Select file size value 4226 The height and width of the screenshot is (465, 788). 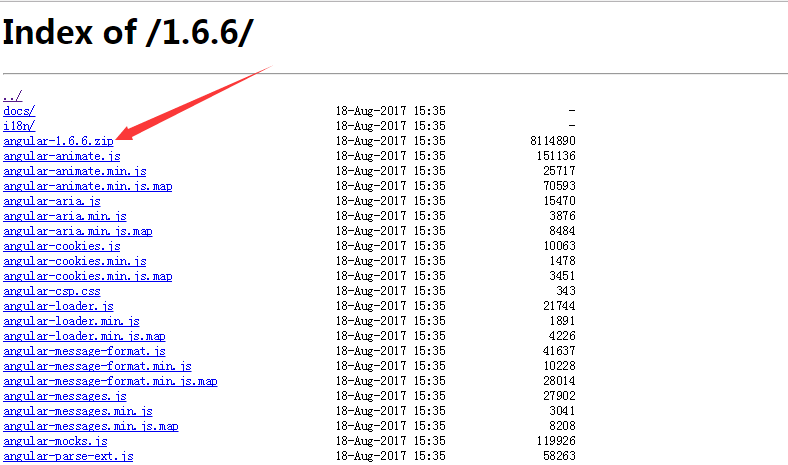click(562, 336)
